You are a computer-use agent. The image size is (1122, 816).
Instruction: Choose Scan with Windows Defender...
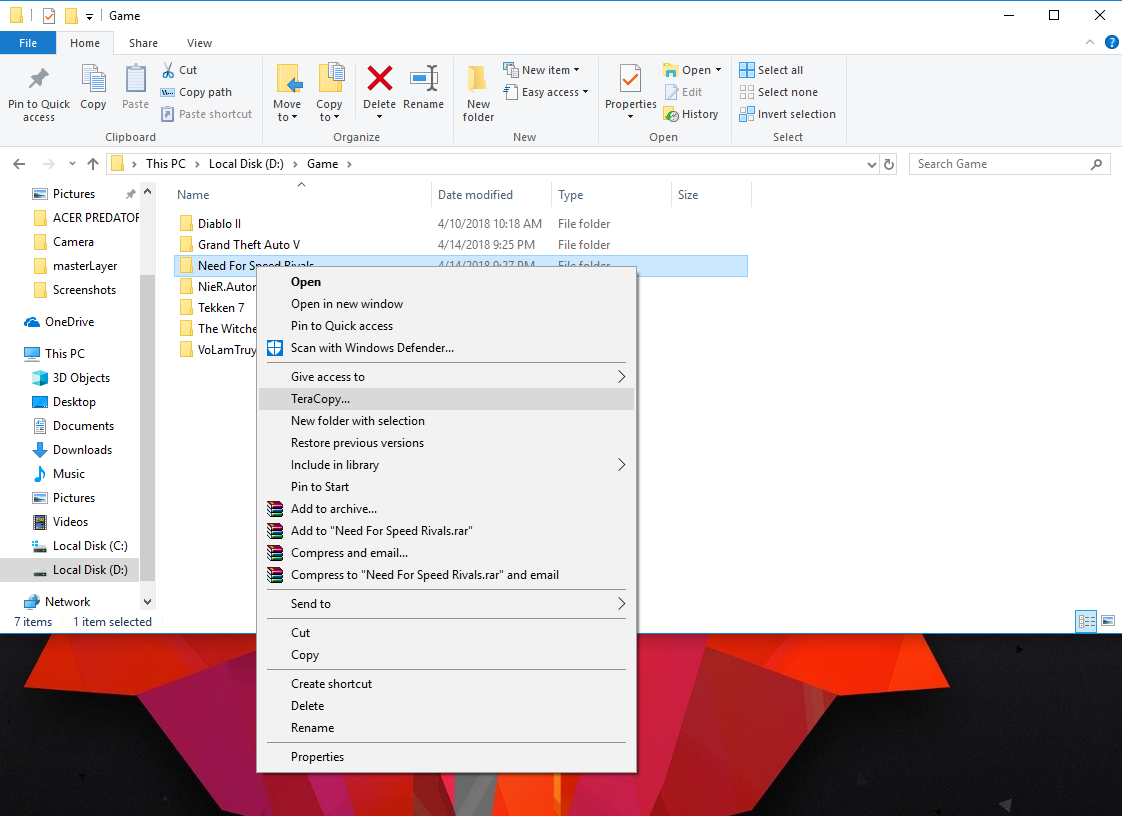click(x=447, y=348)
